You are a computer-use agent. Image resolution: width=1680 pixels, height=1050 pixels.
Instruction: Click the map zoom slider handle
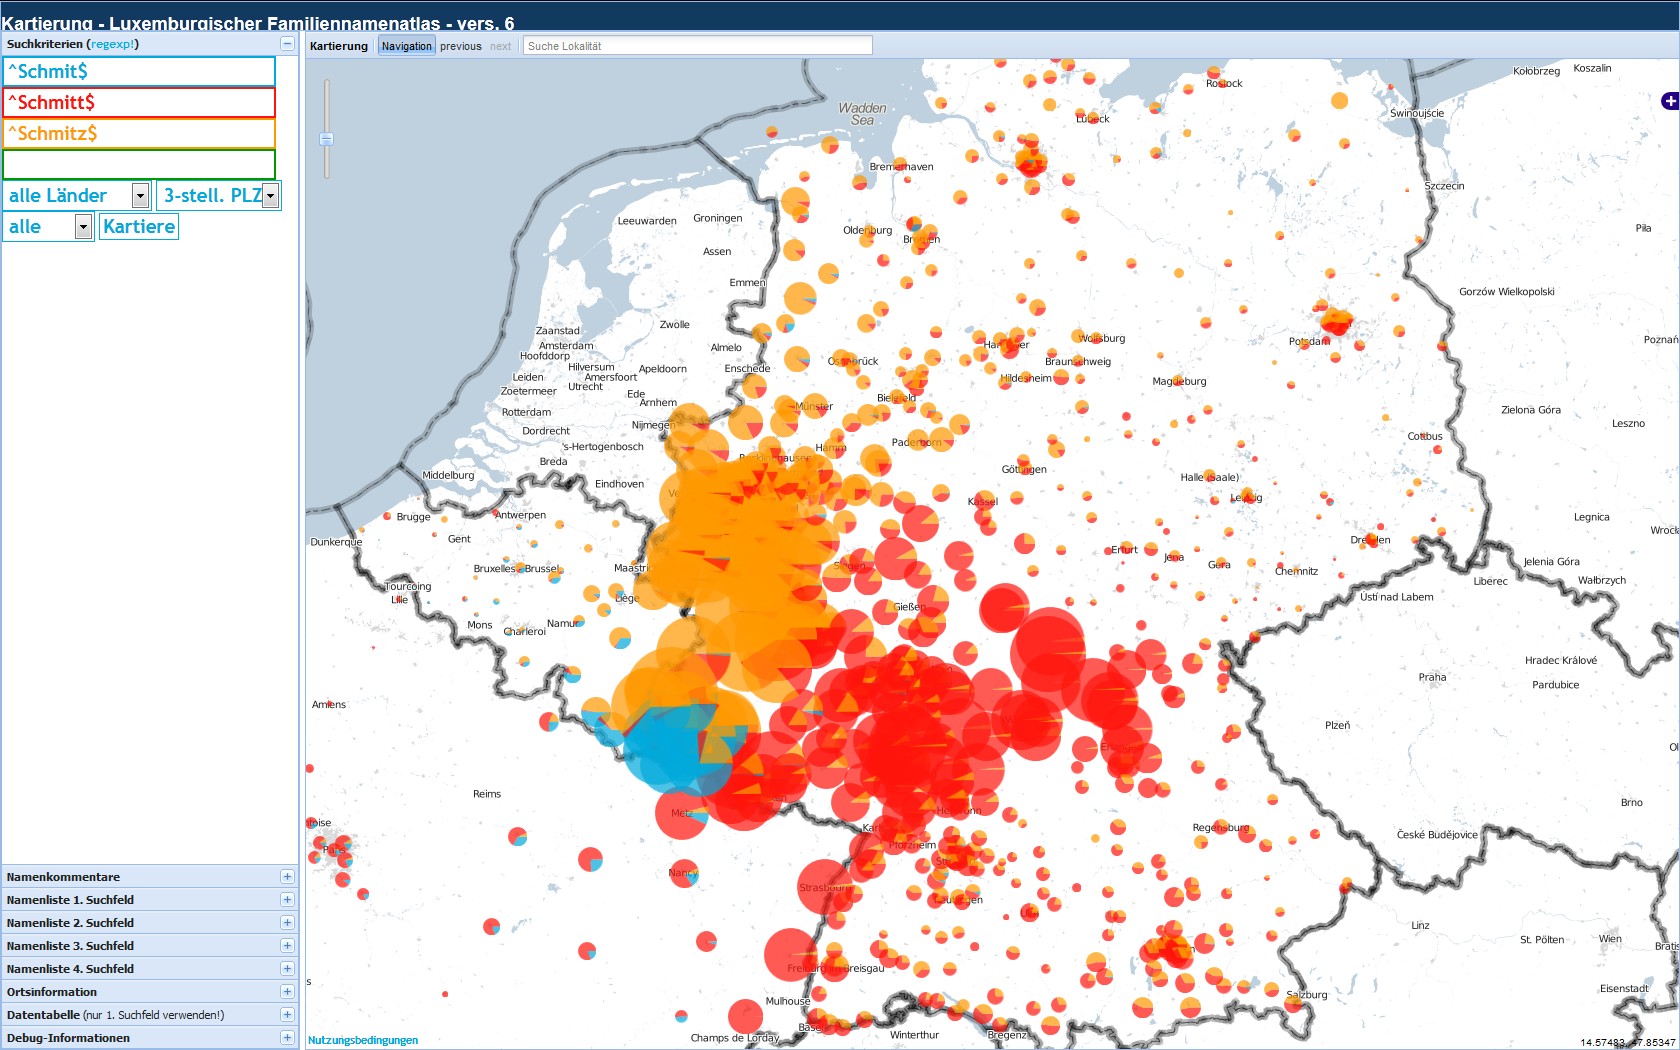tap(326, 139)
